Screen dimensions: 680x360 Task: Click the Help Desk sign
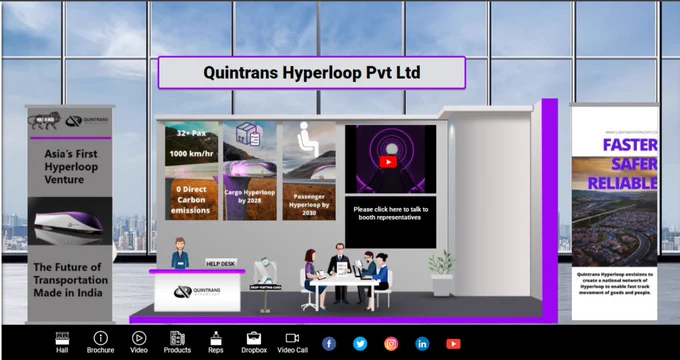(221, 263)
